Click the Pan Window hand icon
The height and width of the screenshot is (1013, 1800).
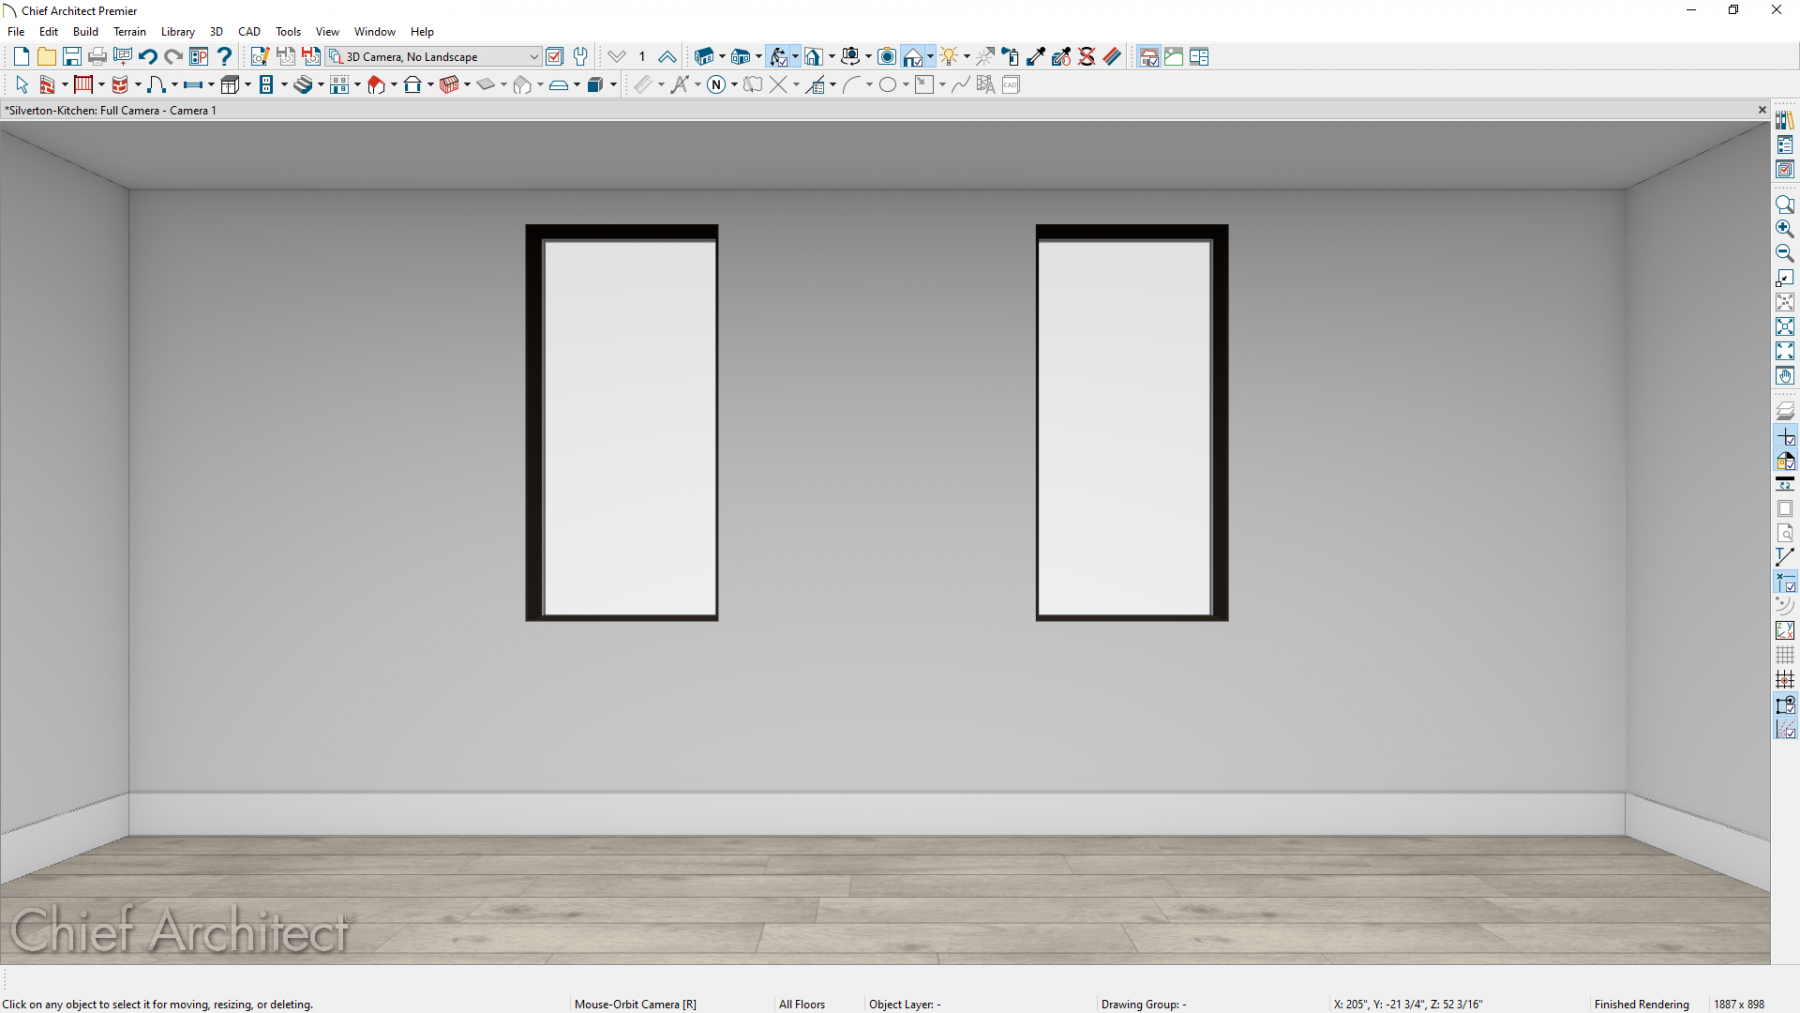1784,376
